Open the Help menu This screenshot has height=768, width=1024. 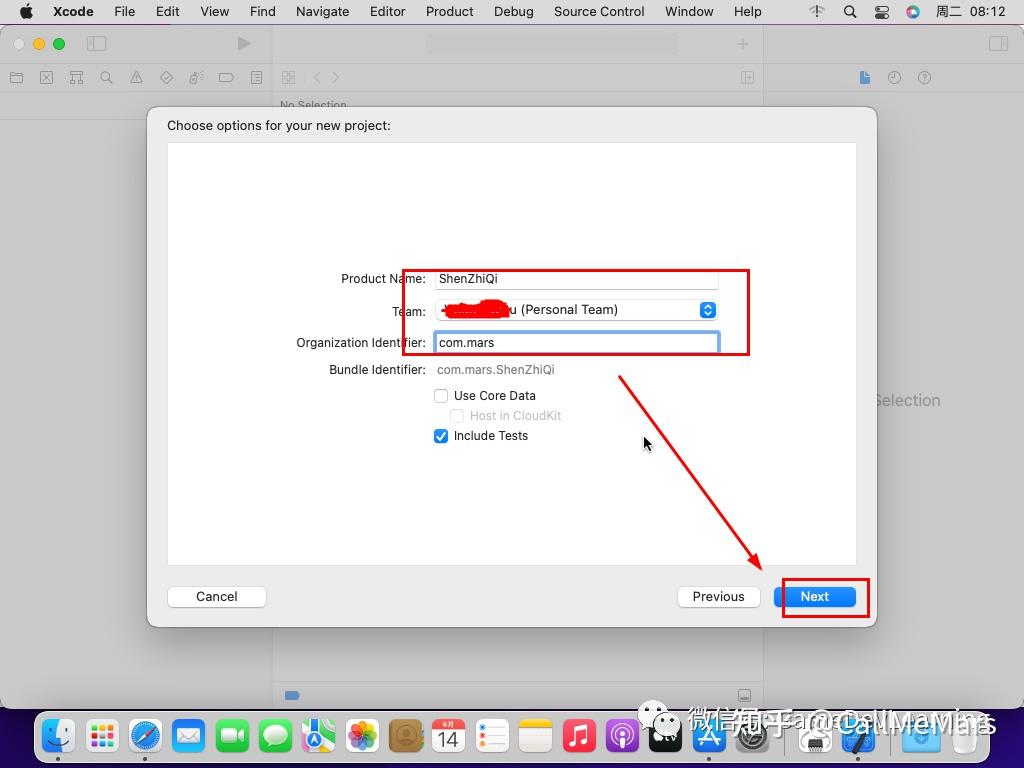tap(747, 11)
